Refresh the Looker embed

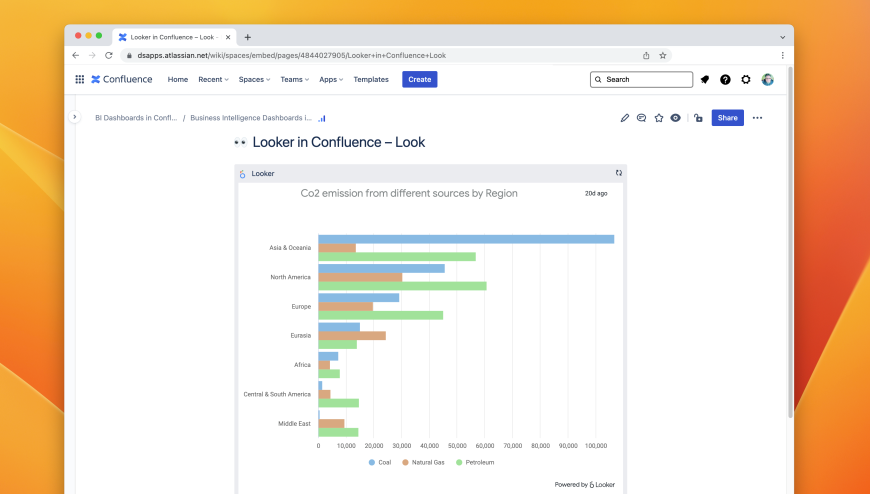(x=619, y=173)
